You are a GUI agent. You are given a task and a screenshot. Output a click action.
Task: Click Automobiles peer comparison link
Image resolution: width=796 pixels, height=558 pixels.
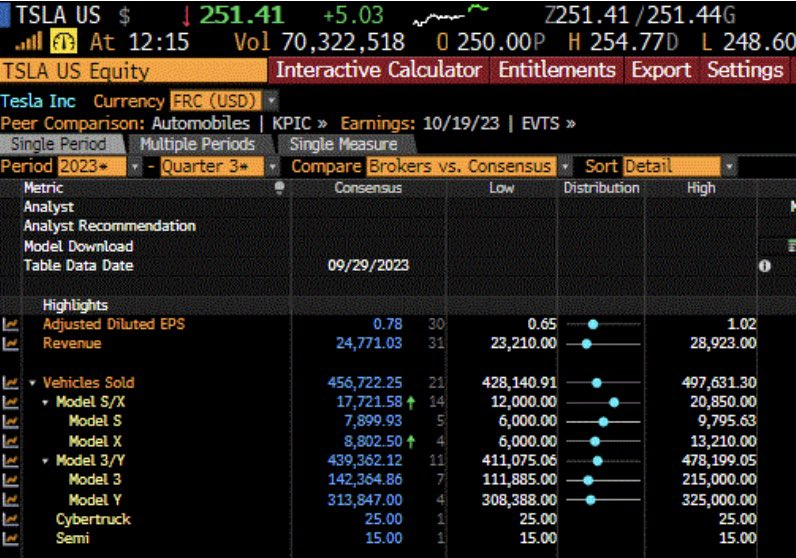(201, 123)
